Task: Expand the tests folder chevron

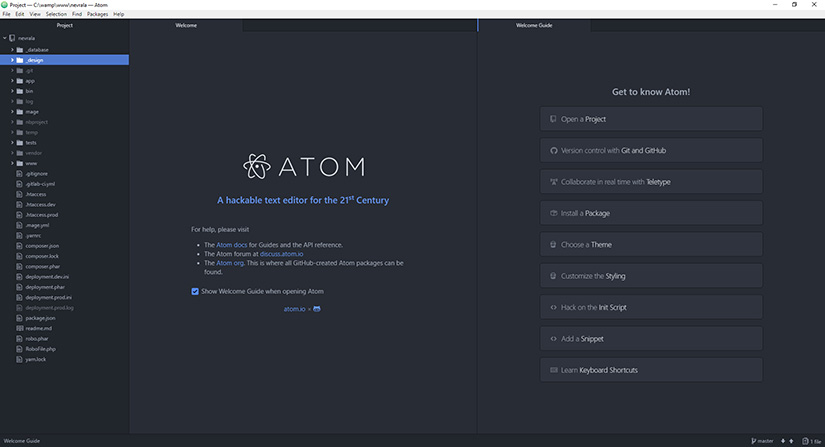Action: point(12,143)
